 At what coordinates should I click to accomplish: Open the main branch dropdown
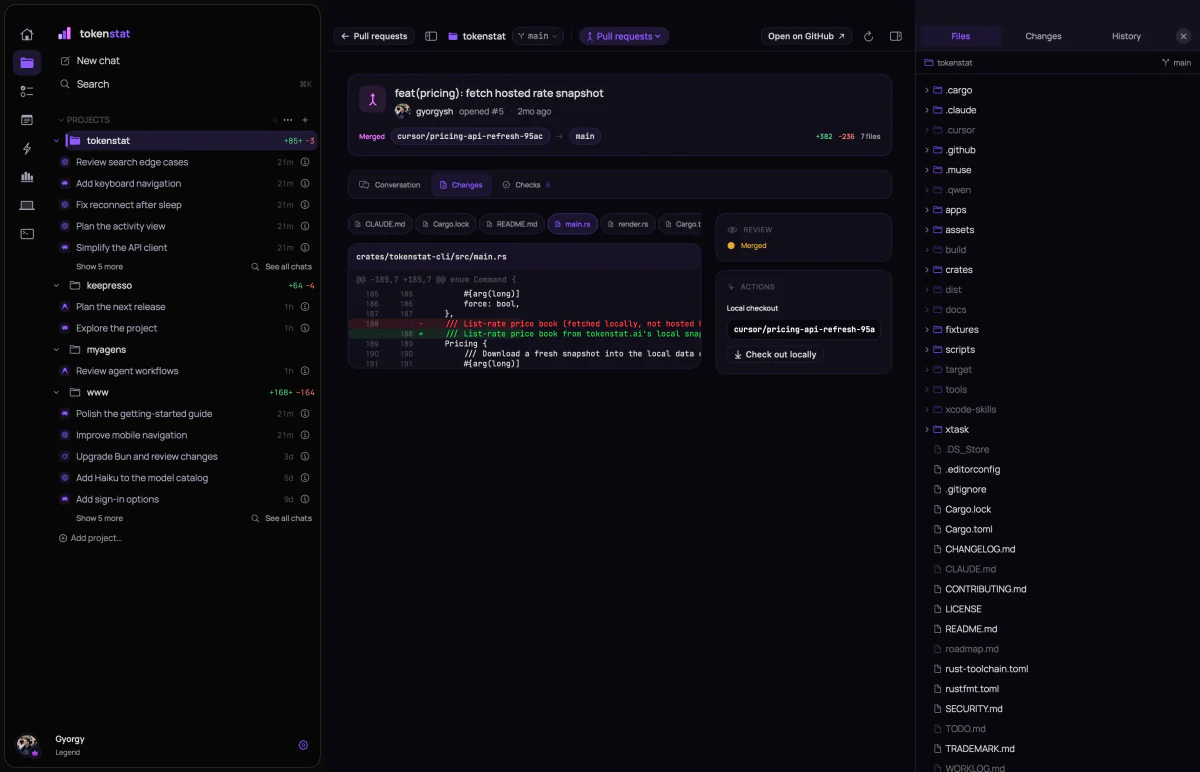coord(538,36)
